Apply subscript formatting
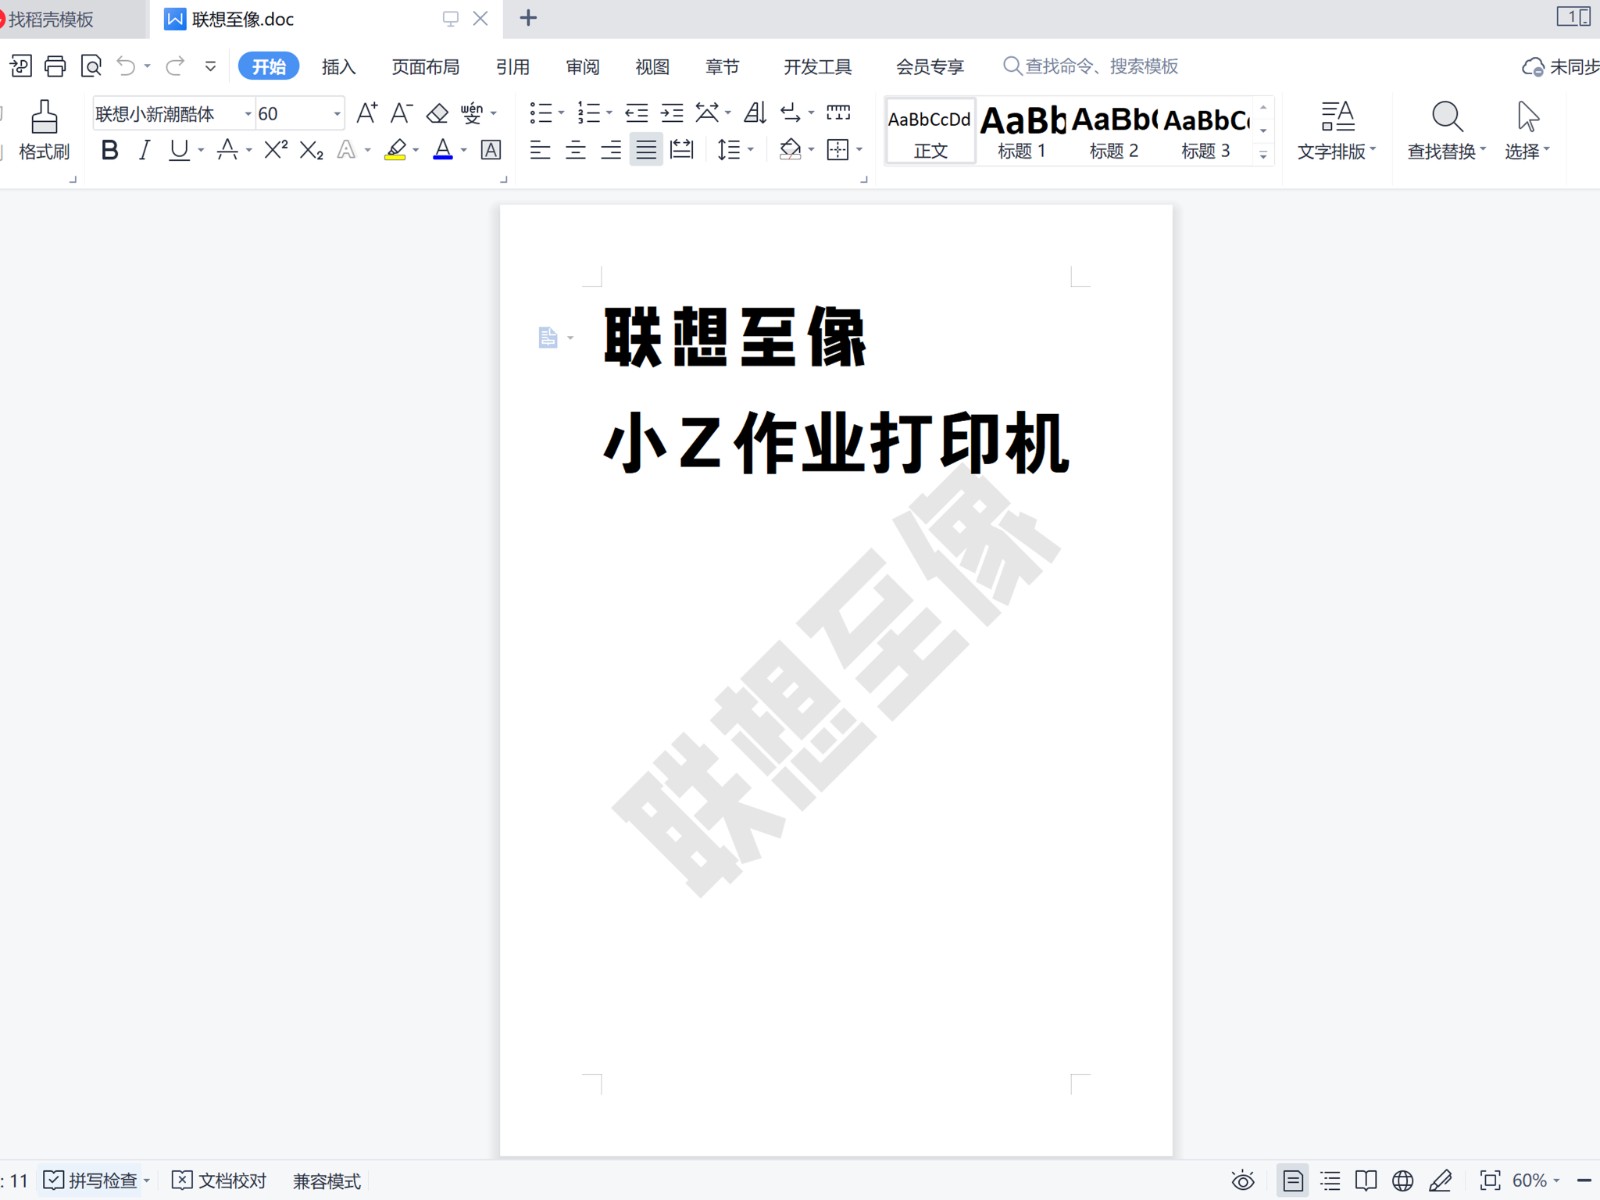The width and height of the screenshot is (1600, 1200). (x=312, y=150)
